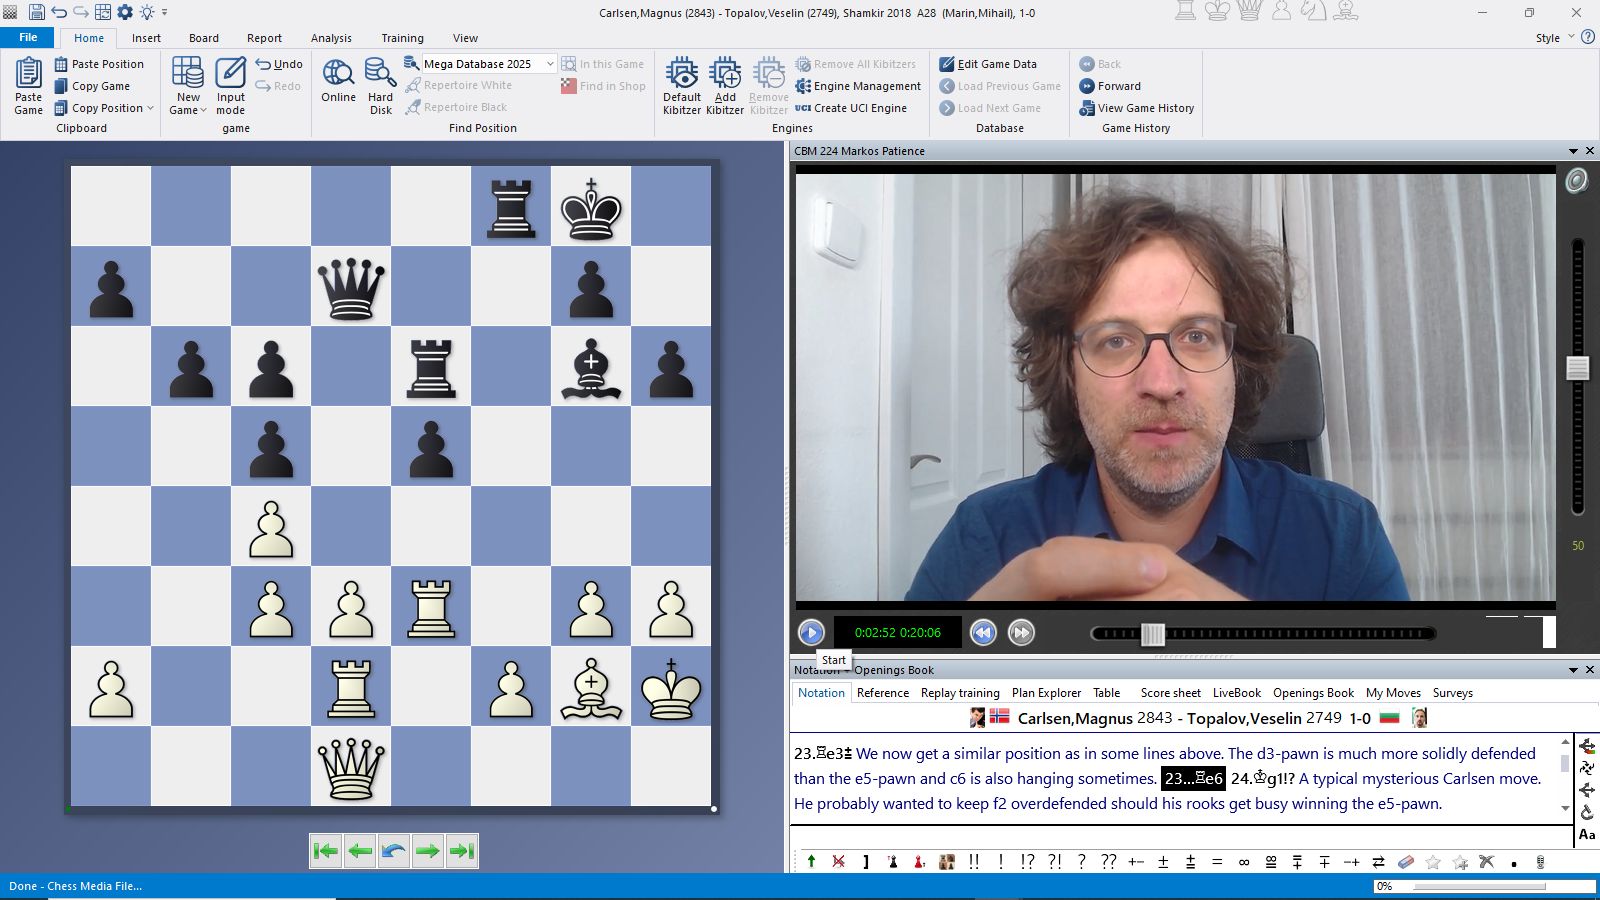Click the highlighted move 23...Re6 in notation

[x=1193, y=779]
